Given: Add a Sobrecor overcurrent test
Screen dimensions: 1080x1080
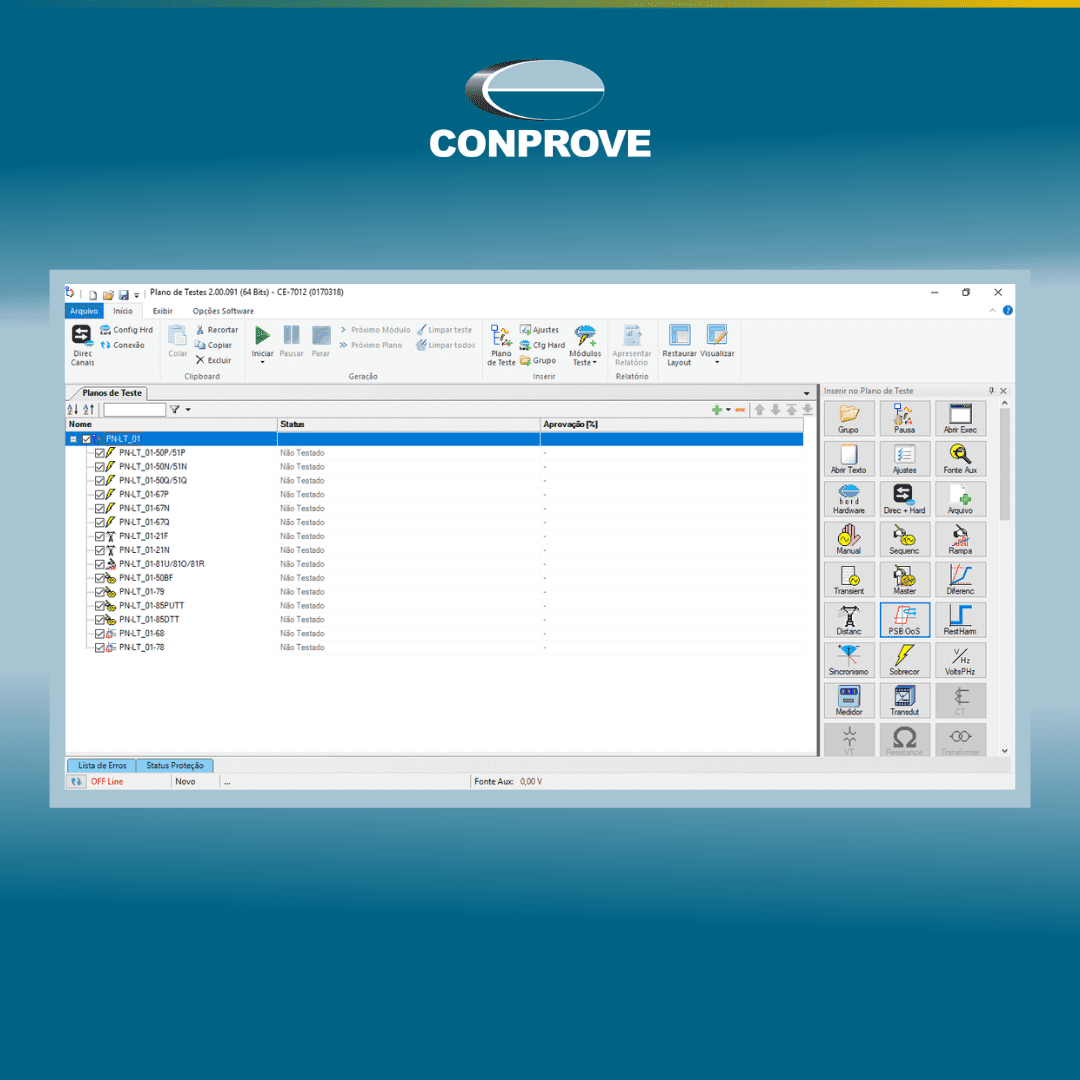Looking at the screenshot, I should pos(904,660).
